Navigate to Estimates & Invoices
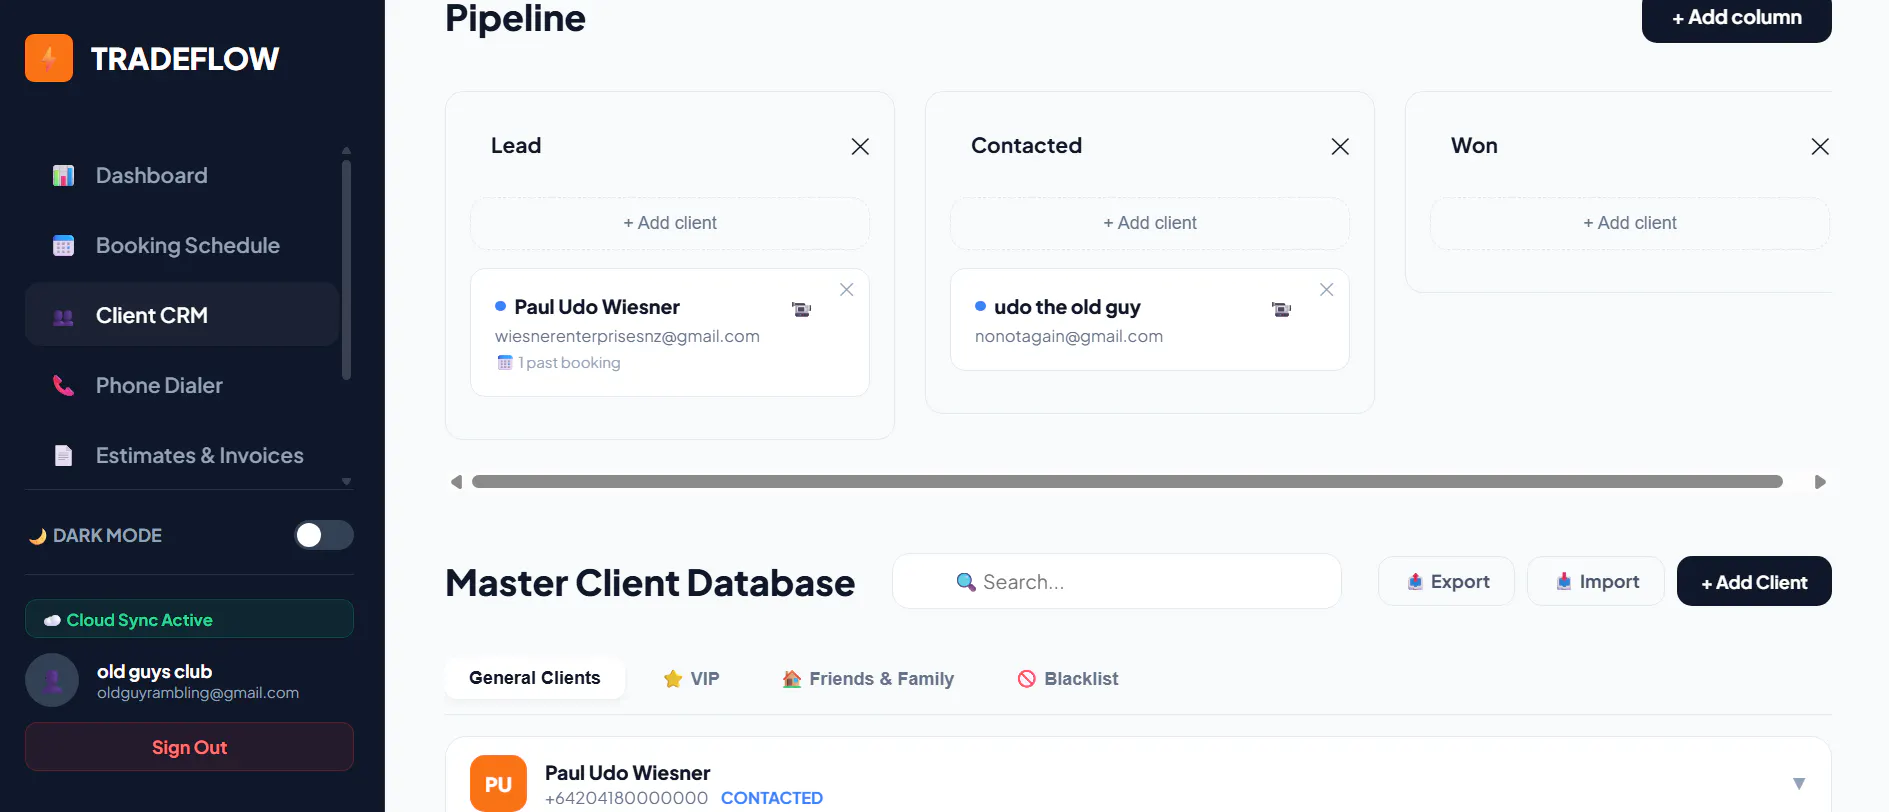This screenshot has width=1889, height=812. pos(182,455)
